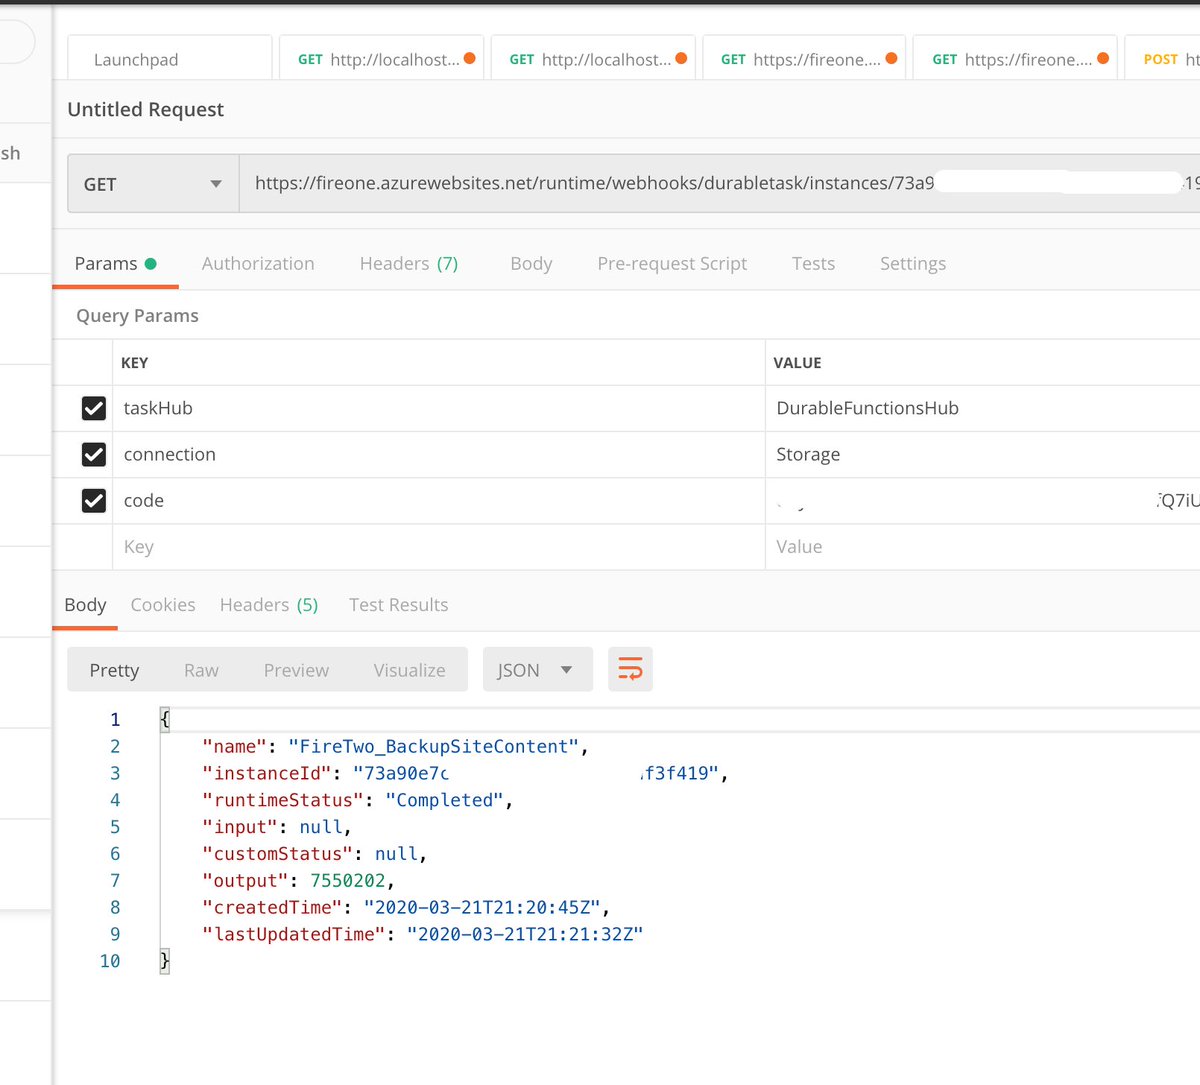This screenshot has height=1085, width=1200.
Task: Open the JSON format dropdown
Action: [537, 670]
